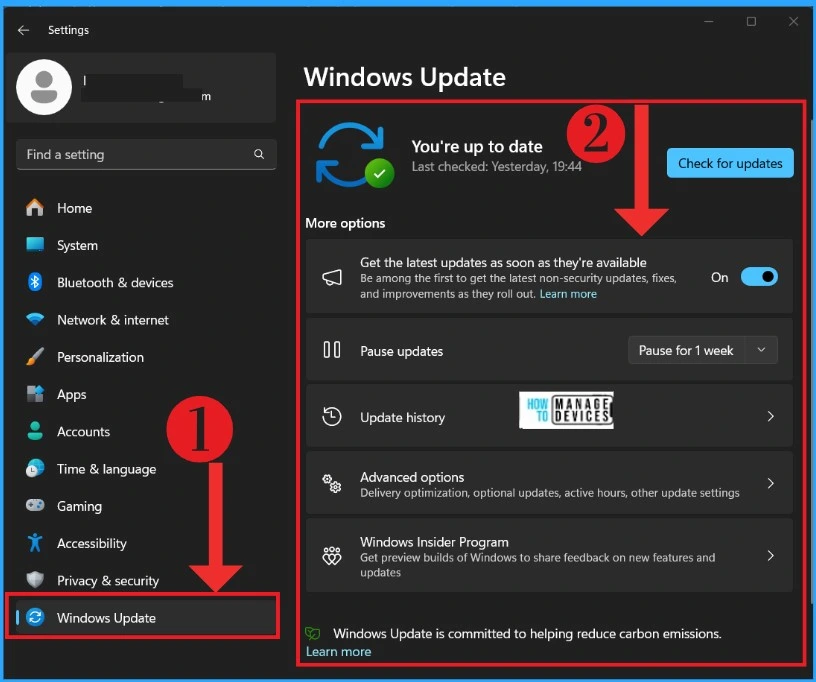Click the You're up to date status text
The image size is (816, 682).
point(477,147)
